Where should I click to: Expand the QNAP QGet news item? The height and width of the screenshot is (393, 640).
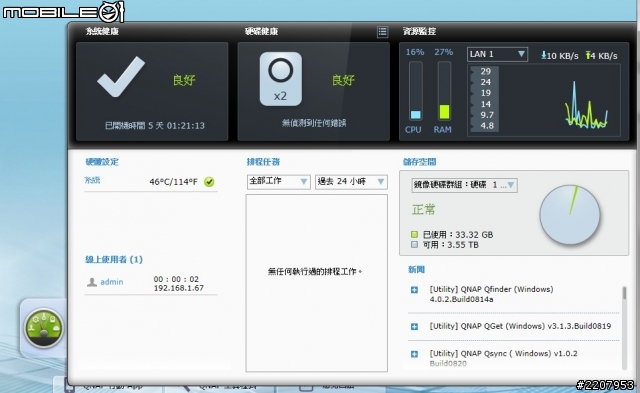tap(414, 326)
